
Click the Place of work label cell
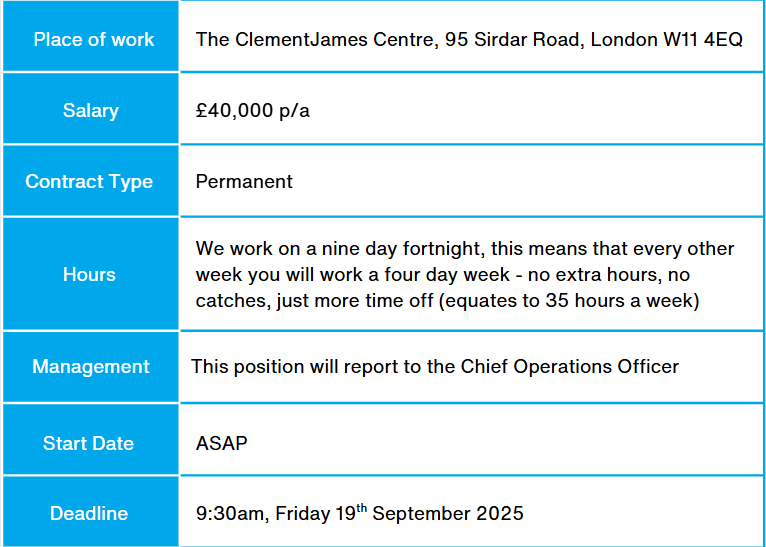pos(93,40)
